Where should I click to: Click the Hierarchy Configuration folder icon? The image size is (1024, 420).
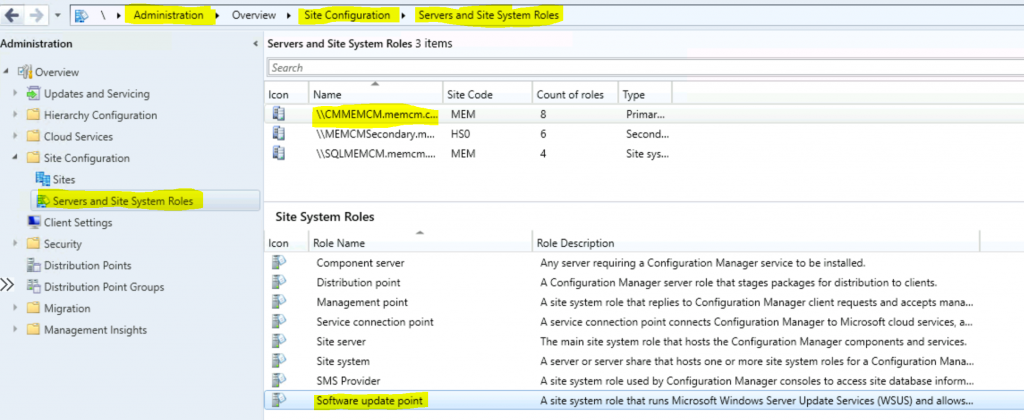[x=33, y=115]
